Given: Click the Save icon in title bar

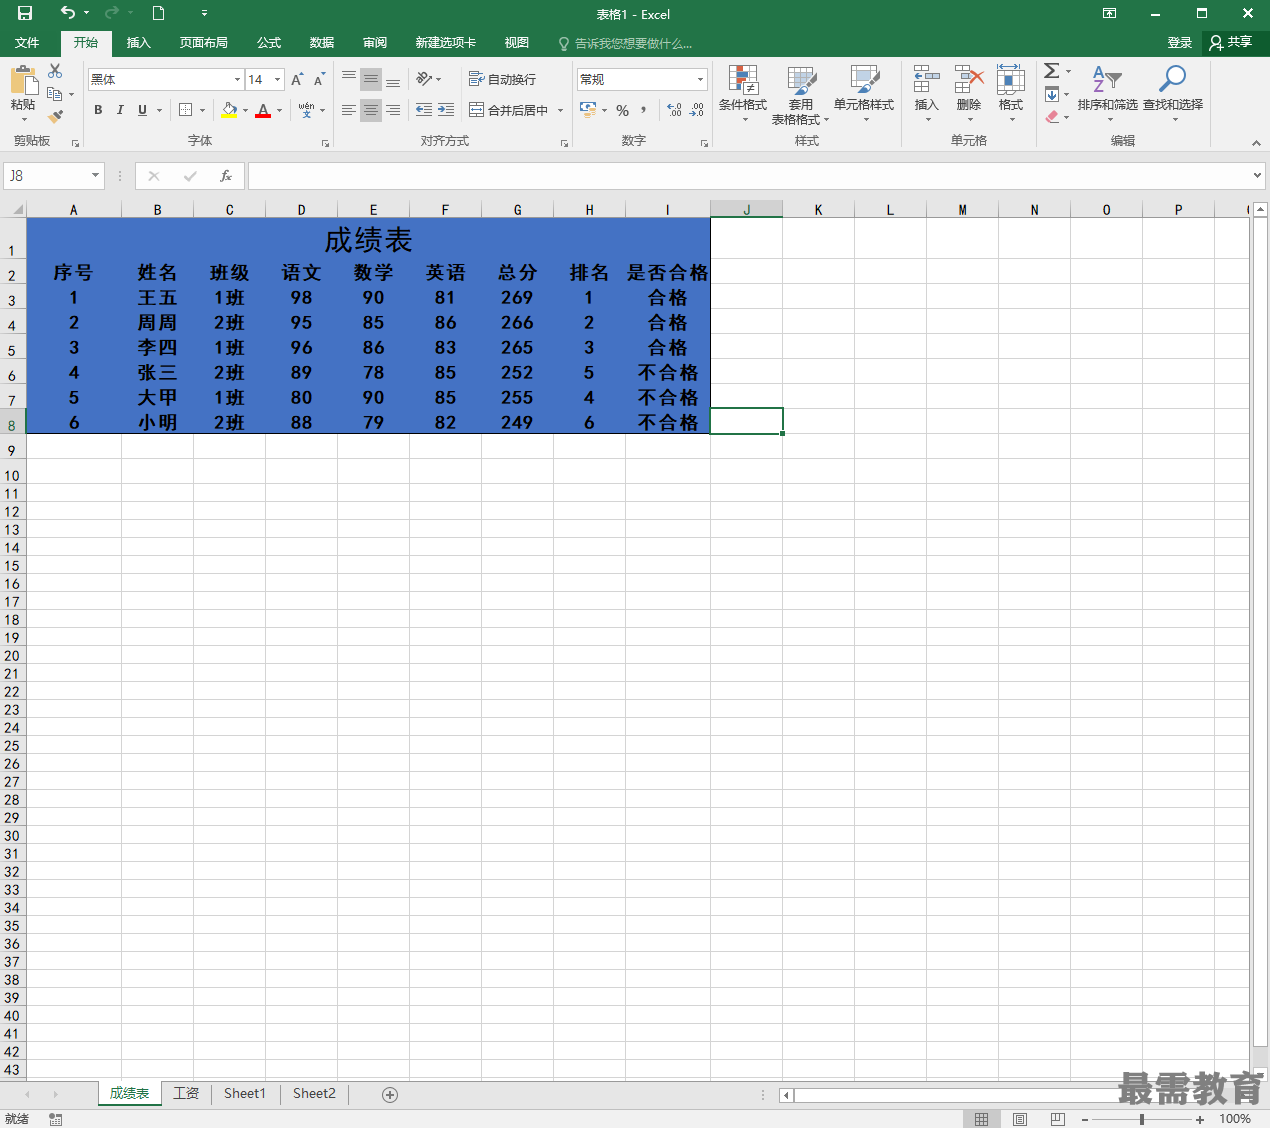Looking at the screenshot, I should click(25, 13).
